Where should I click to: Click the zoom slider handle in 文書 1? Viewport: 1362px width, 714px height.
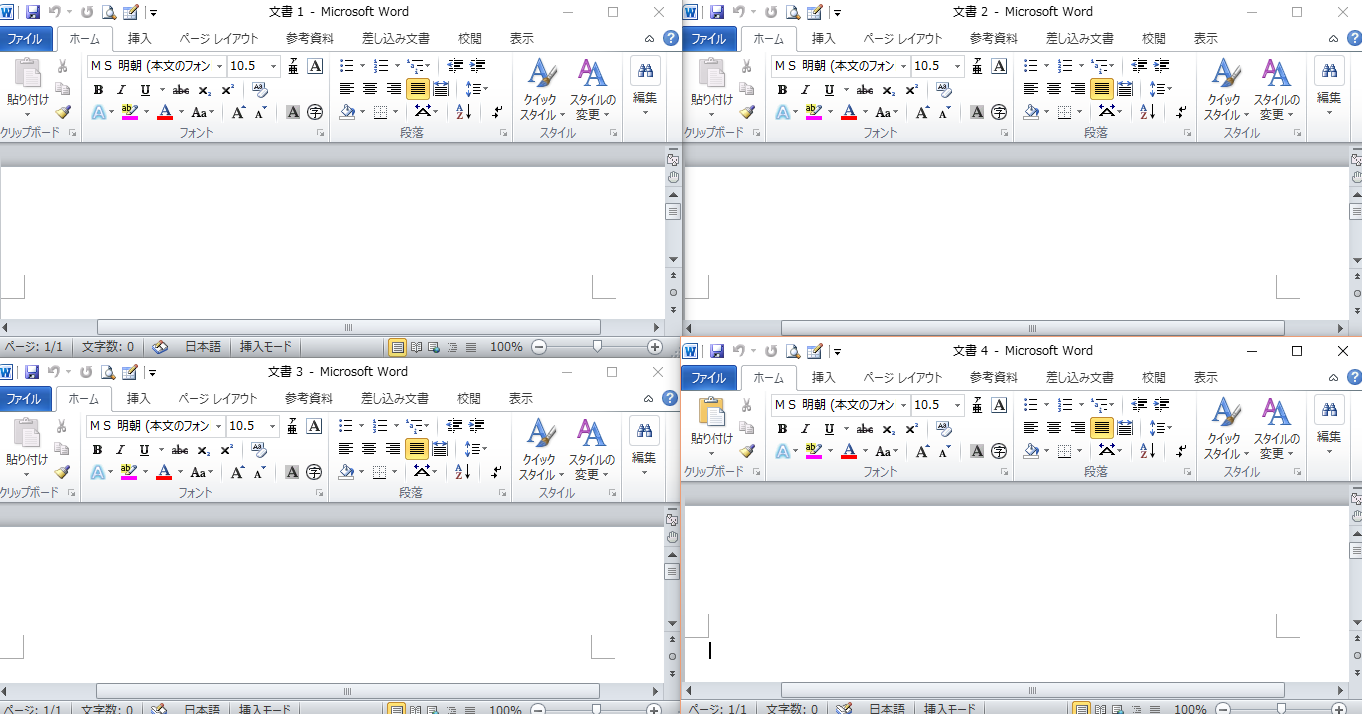coord(597,347)
